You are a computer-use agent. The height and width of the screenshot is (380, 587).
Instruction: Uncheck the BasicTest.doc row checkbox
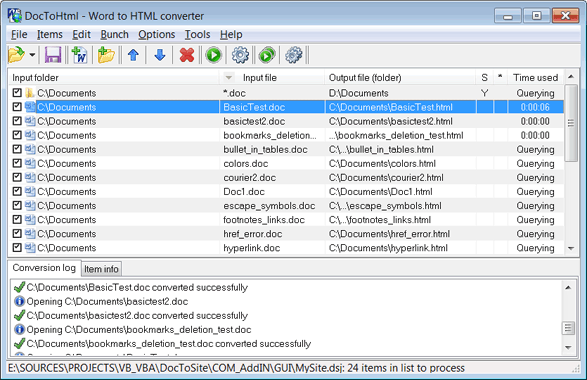click(17, 107)
